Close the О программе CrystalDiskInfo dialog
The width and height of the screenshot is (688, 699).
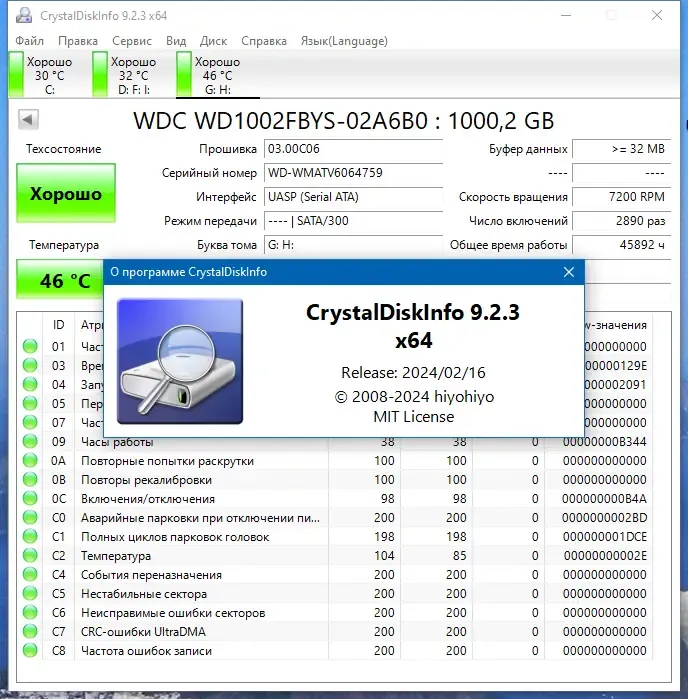click(569, 272)
